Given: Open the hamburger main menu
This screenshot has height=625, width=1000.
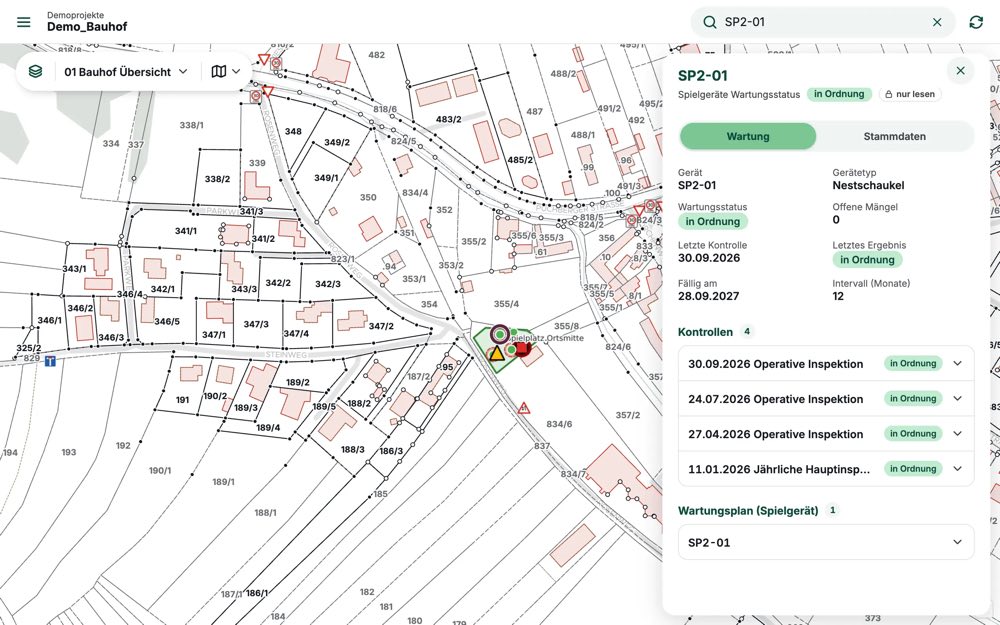Looking at the screenshot, I should (x=24, y=22).
